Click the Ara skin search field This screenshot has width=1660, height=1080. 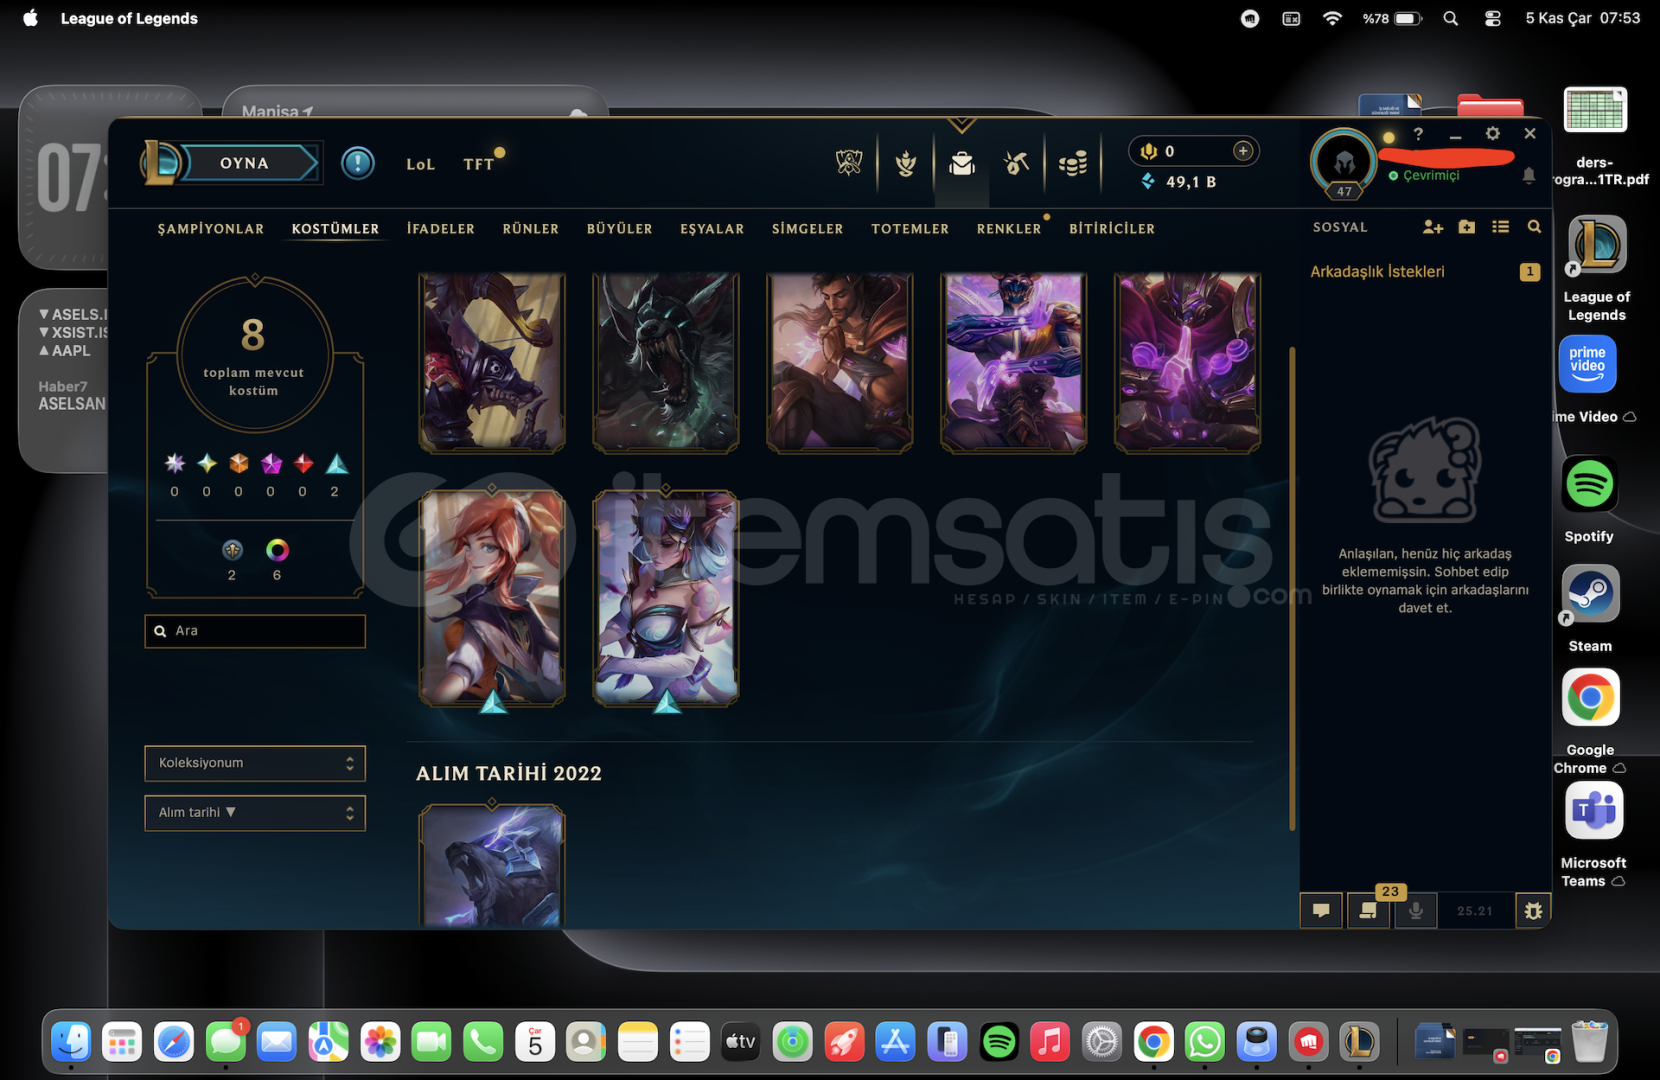coord(255,631)
